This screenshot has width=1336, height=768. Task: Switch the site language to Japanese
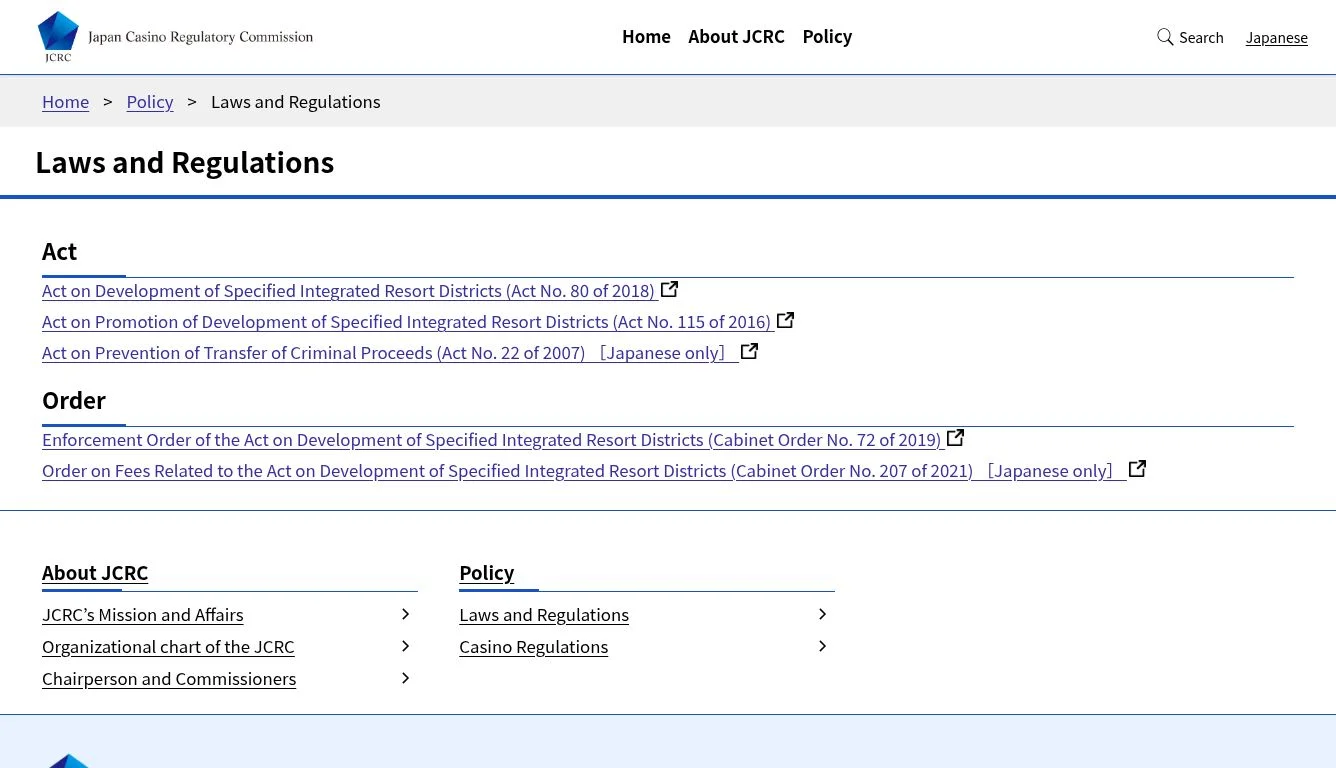pos(1277,37)
